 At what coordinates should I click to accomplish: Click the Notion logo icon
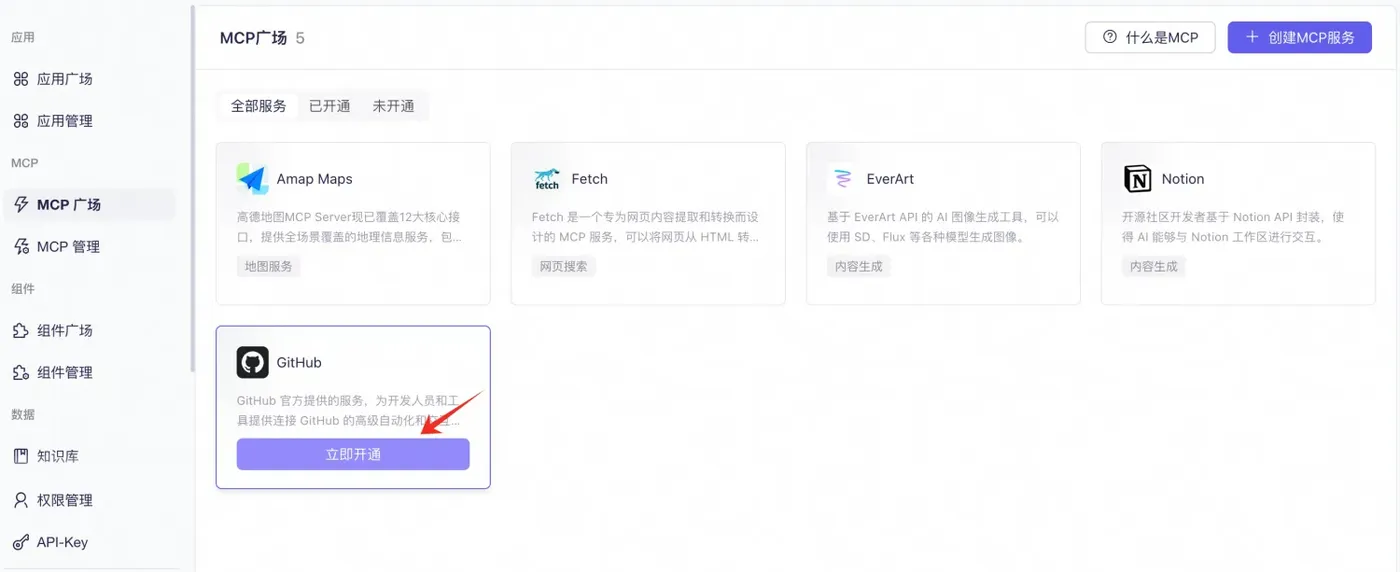point(1137,179)
